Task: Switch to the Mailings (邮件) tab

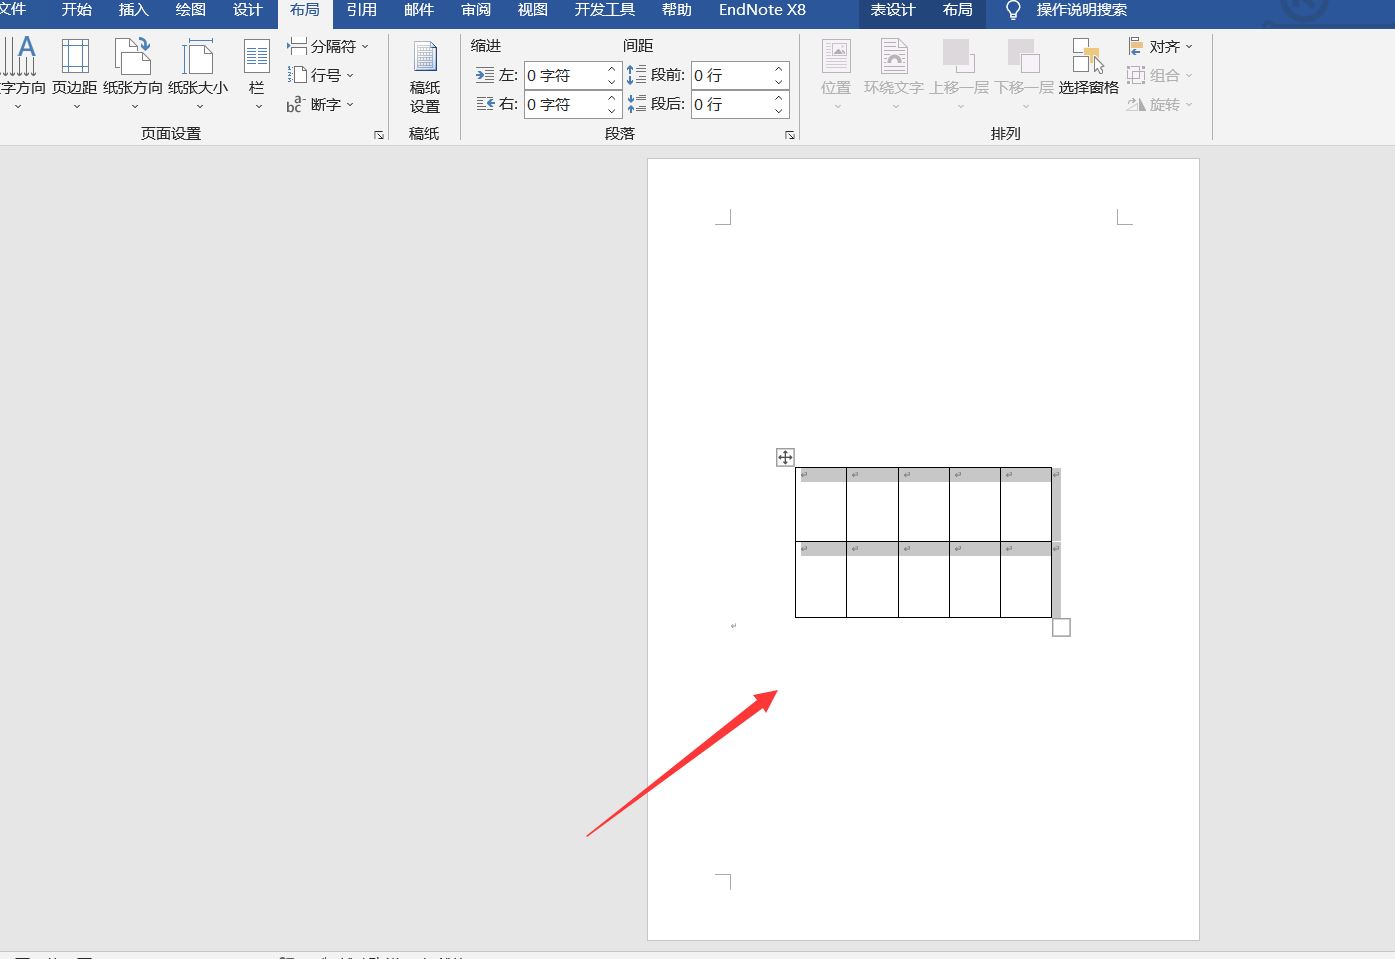Action: pyautogui.click(x=419, y=10)
